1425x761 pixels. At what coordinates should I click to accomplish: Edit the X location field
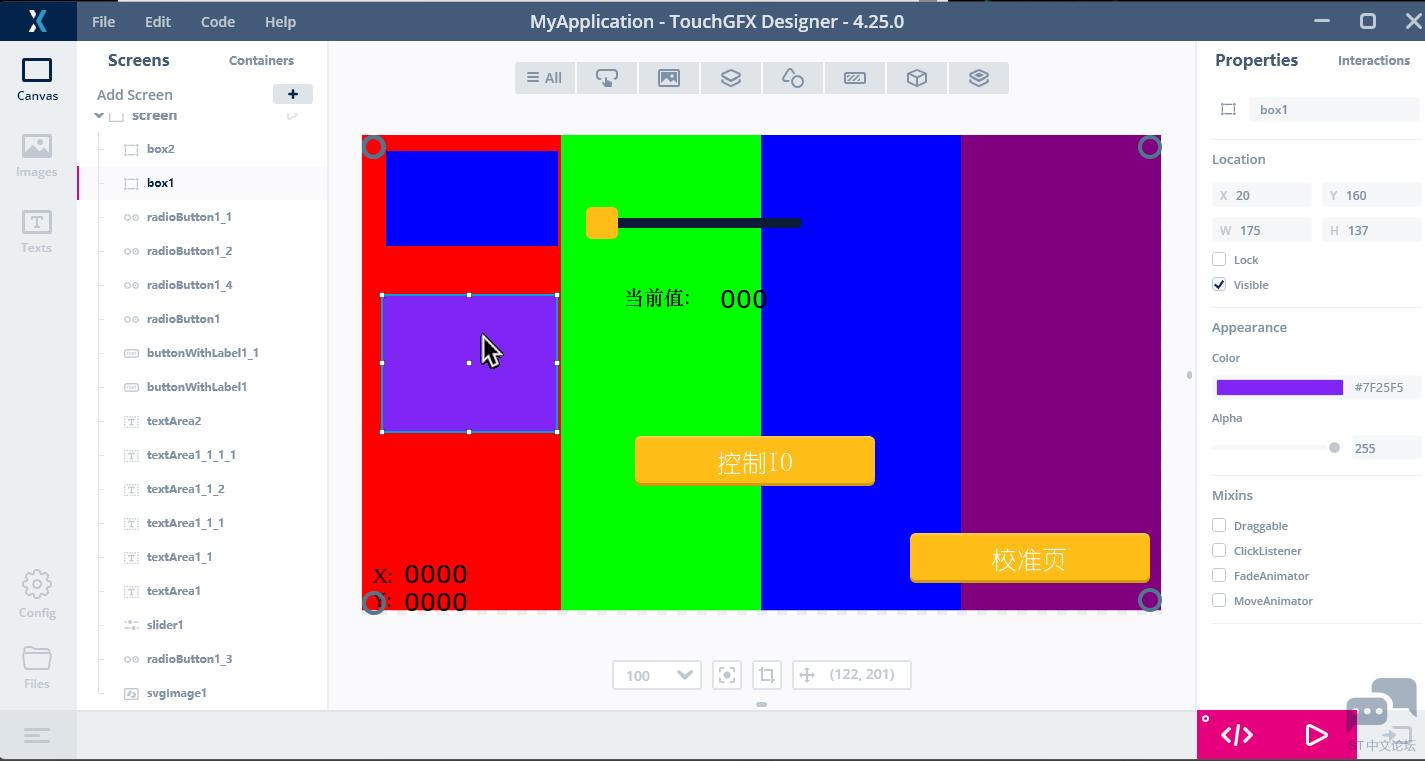[x=1262, y=195]
